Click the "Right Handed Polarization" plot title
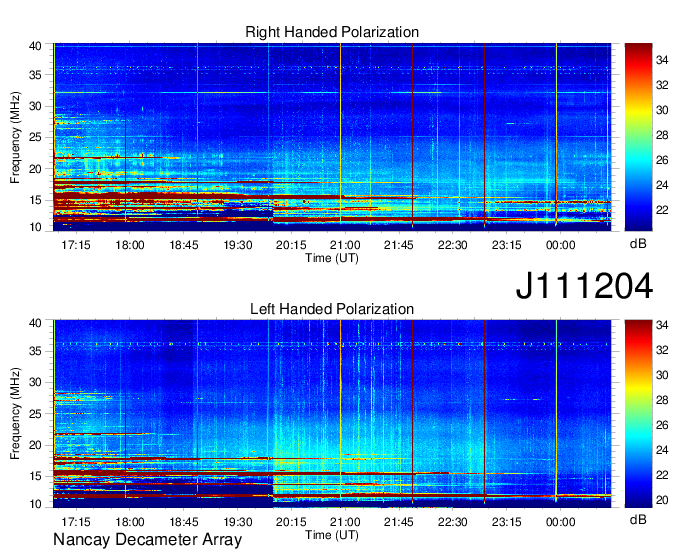 (332, 32)
